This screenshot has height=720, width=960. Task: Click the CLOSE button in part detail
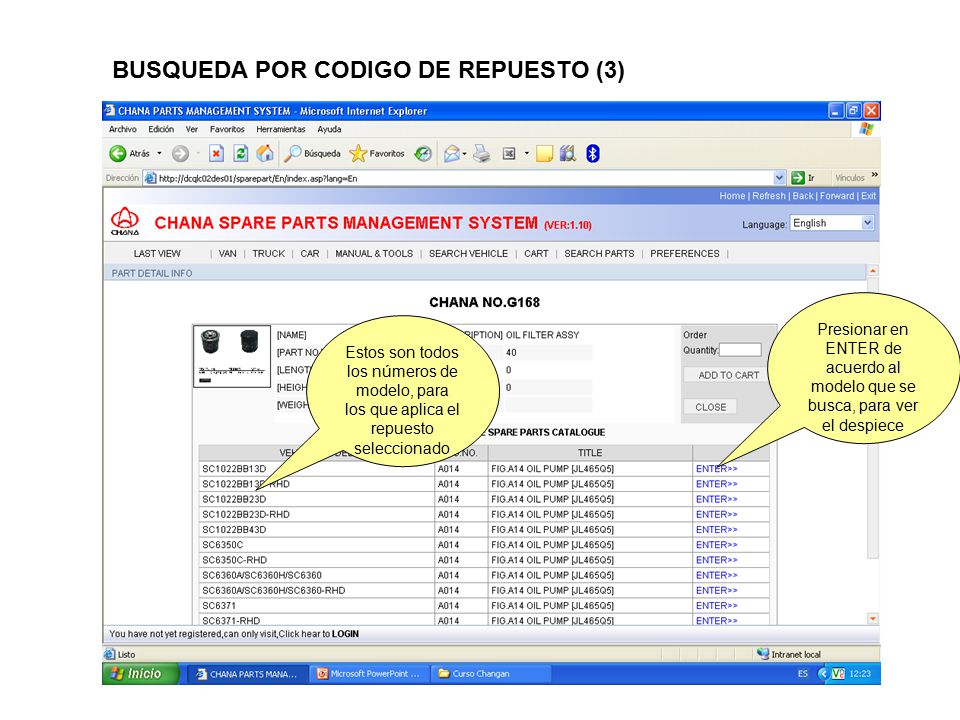(710, 407)
